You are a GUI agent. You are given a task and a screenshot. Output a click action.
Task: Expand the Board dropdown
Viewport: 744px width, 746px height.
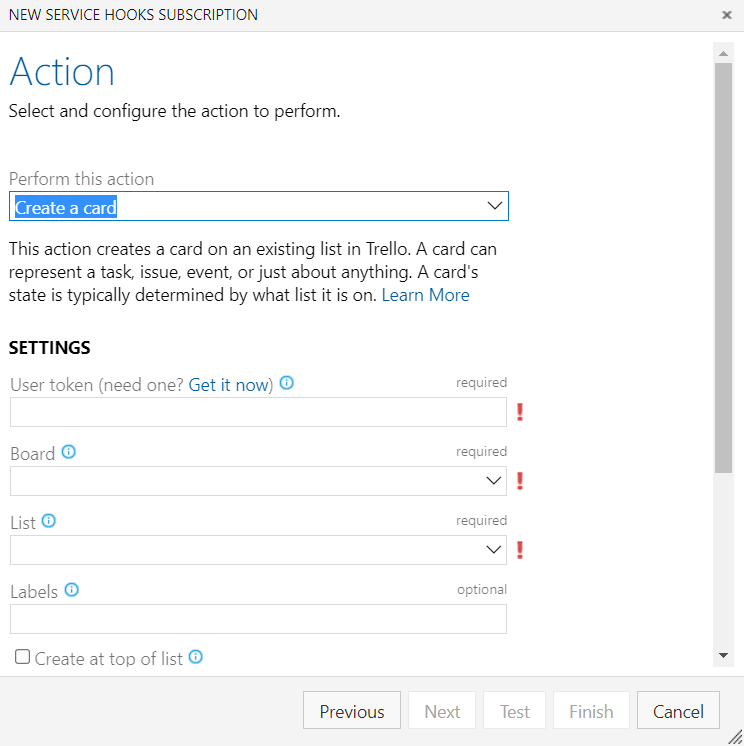coord(494,481)
